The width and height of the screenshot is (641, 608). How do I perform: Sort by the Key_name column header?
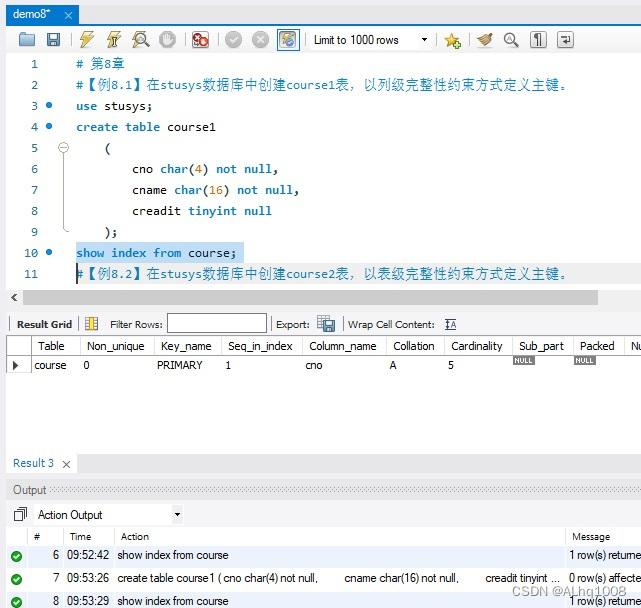pyautogui.click(x=187, y=346)
